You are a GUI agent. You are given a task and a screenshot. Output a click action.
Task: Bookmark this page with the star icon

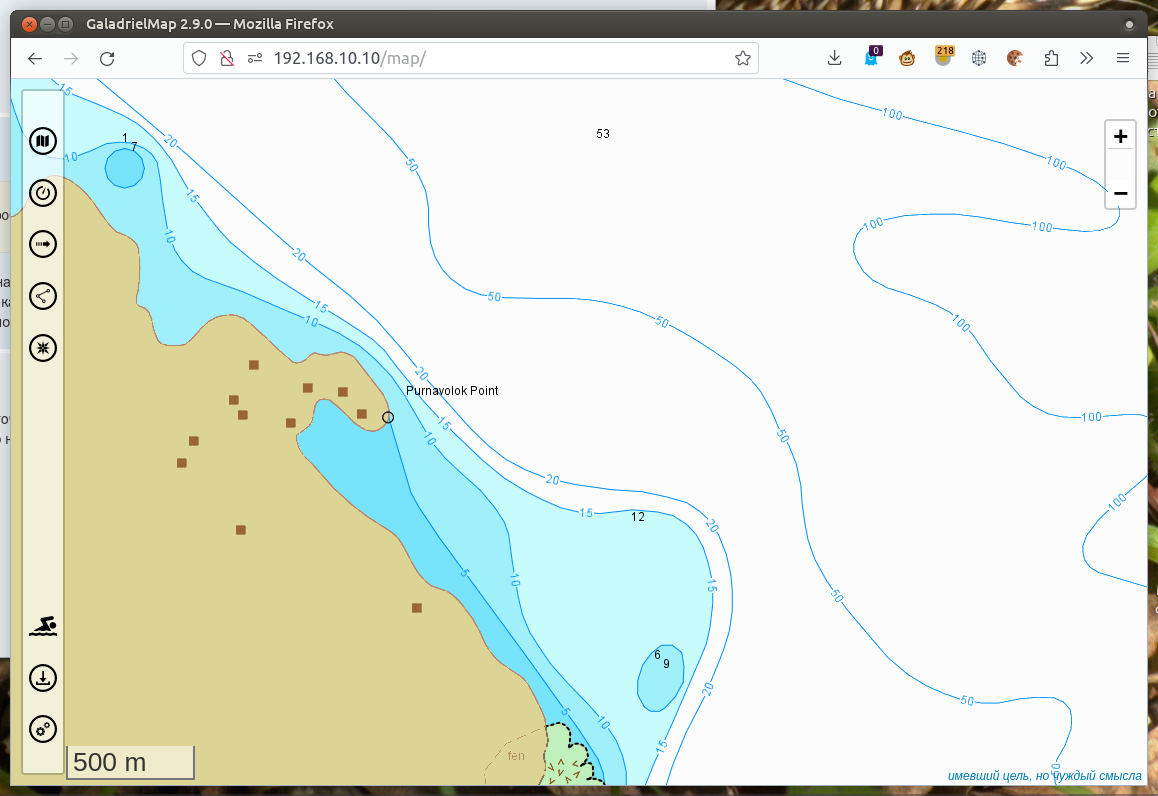742,59
